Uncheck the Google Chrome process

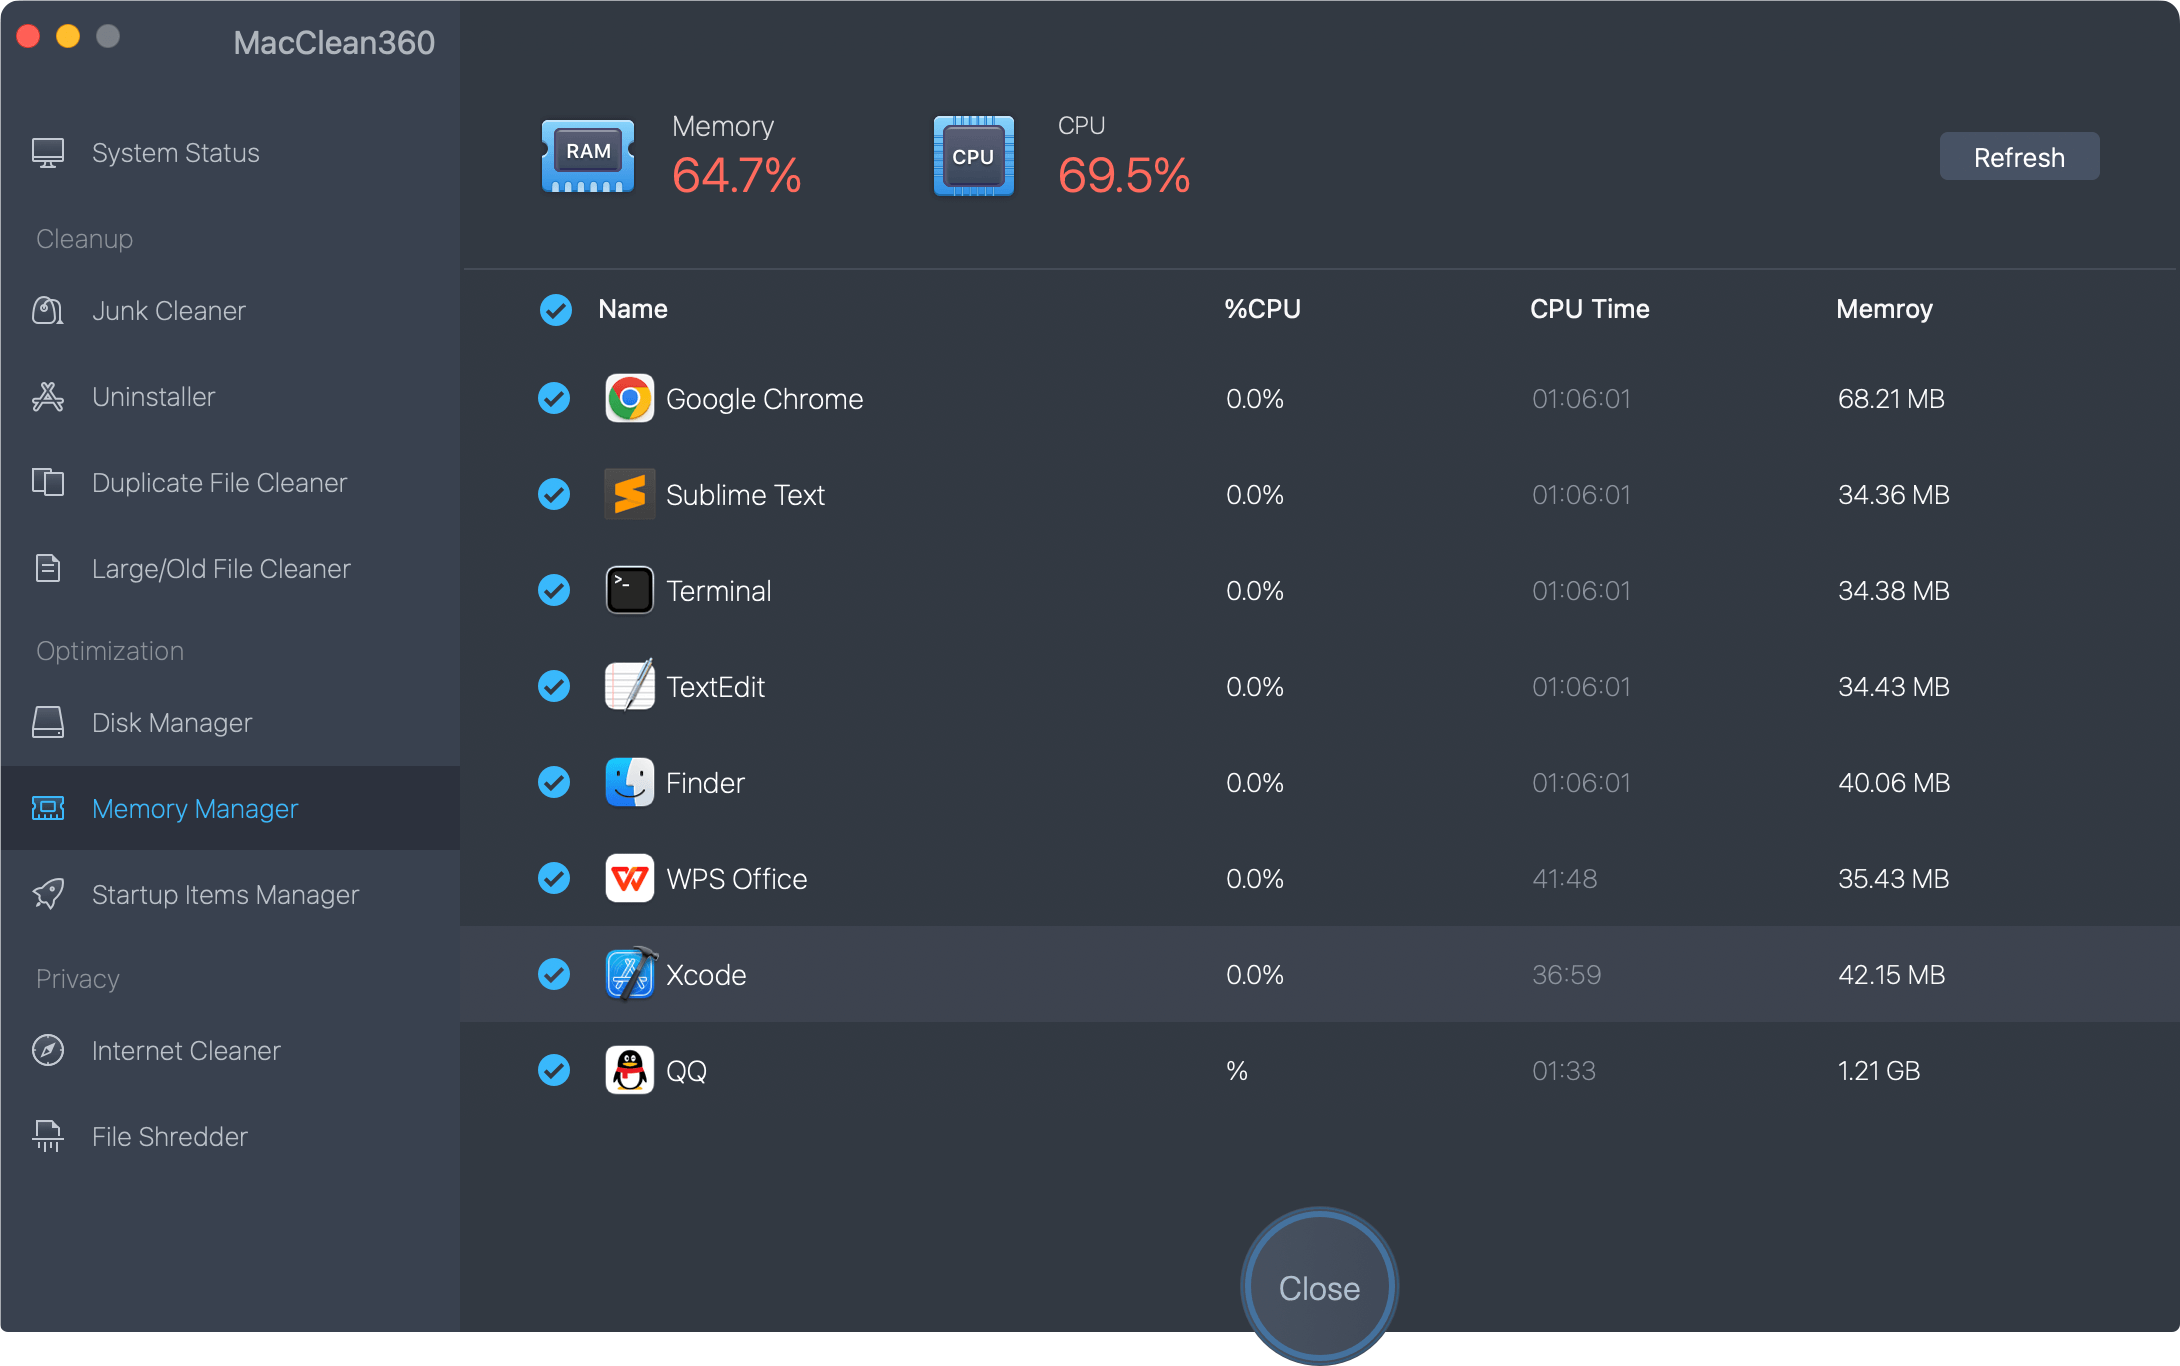[x=554, y=398]
